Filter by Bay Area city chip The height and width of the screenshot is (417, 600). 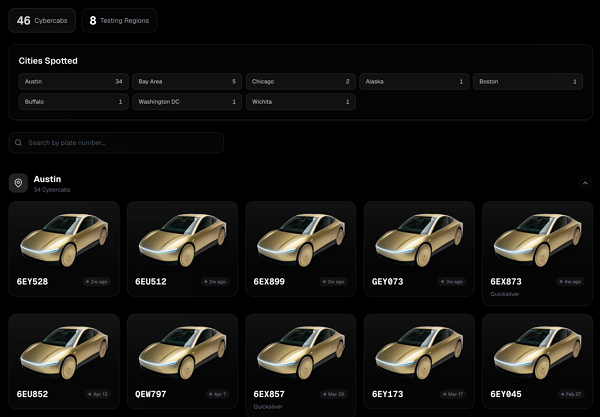(187, 81)
